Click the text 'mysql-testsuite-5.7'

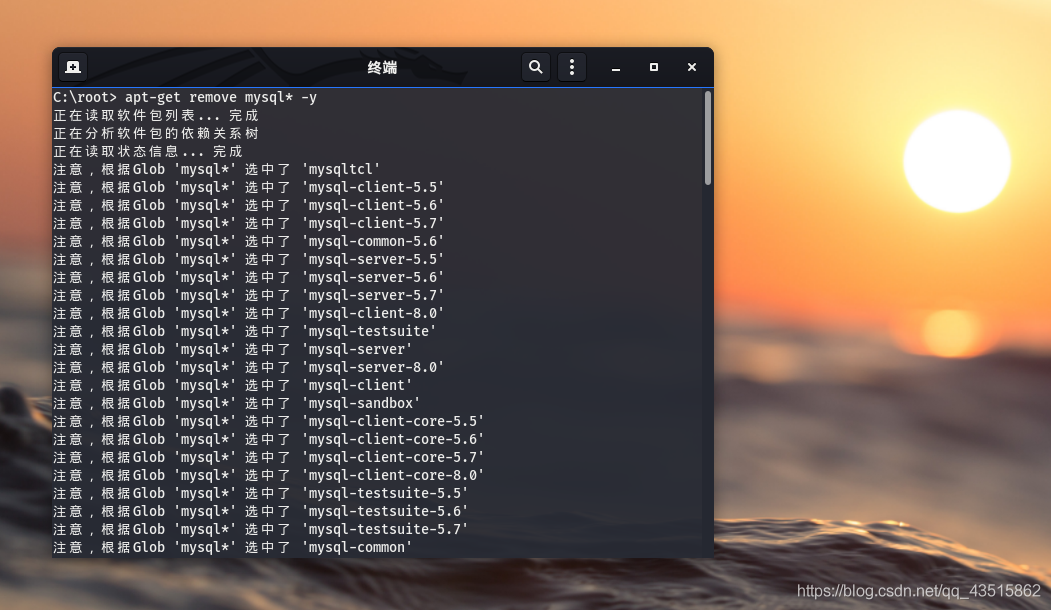tap(385, 530)
